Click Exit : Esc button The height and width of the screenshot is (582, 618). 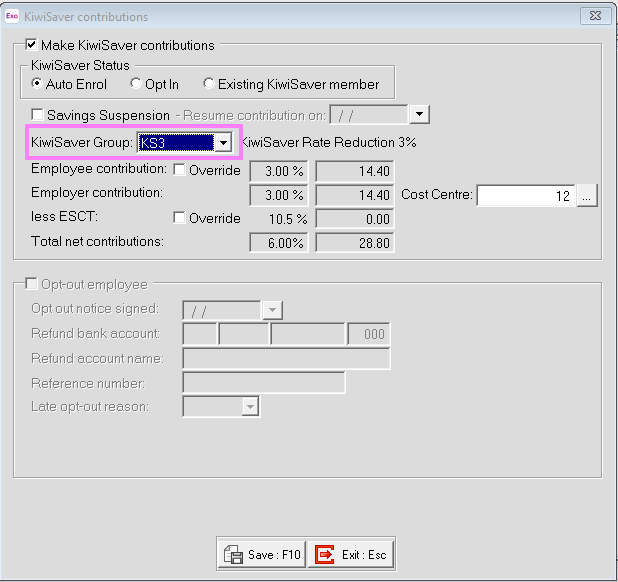pyautogui.click(x=351, y=554)
